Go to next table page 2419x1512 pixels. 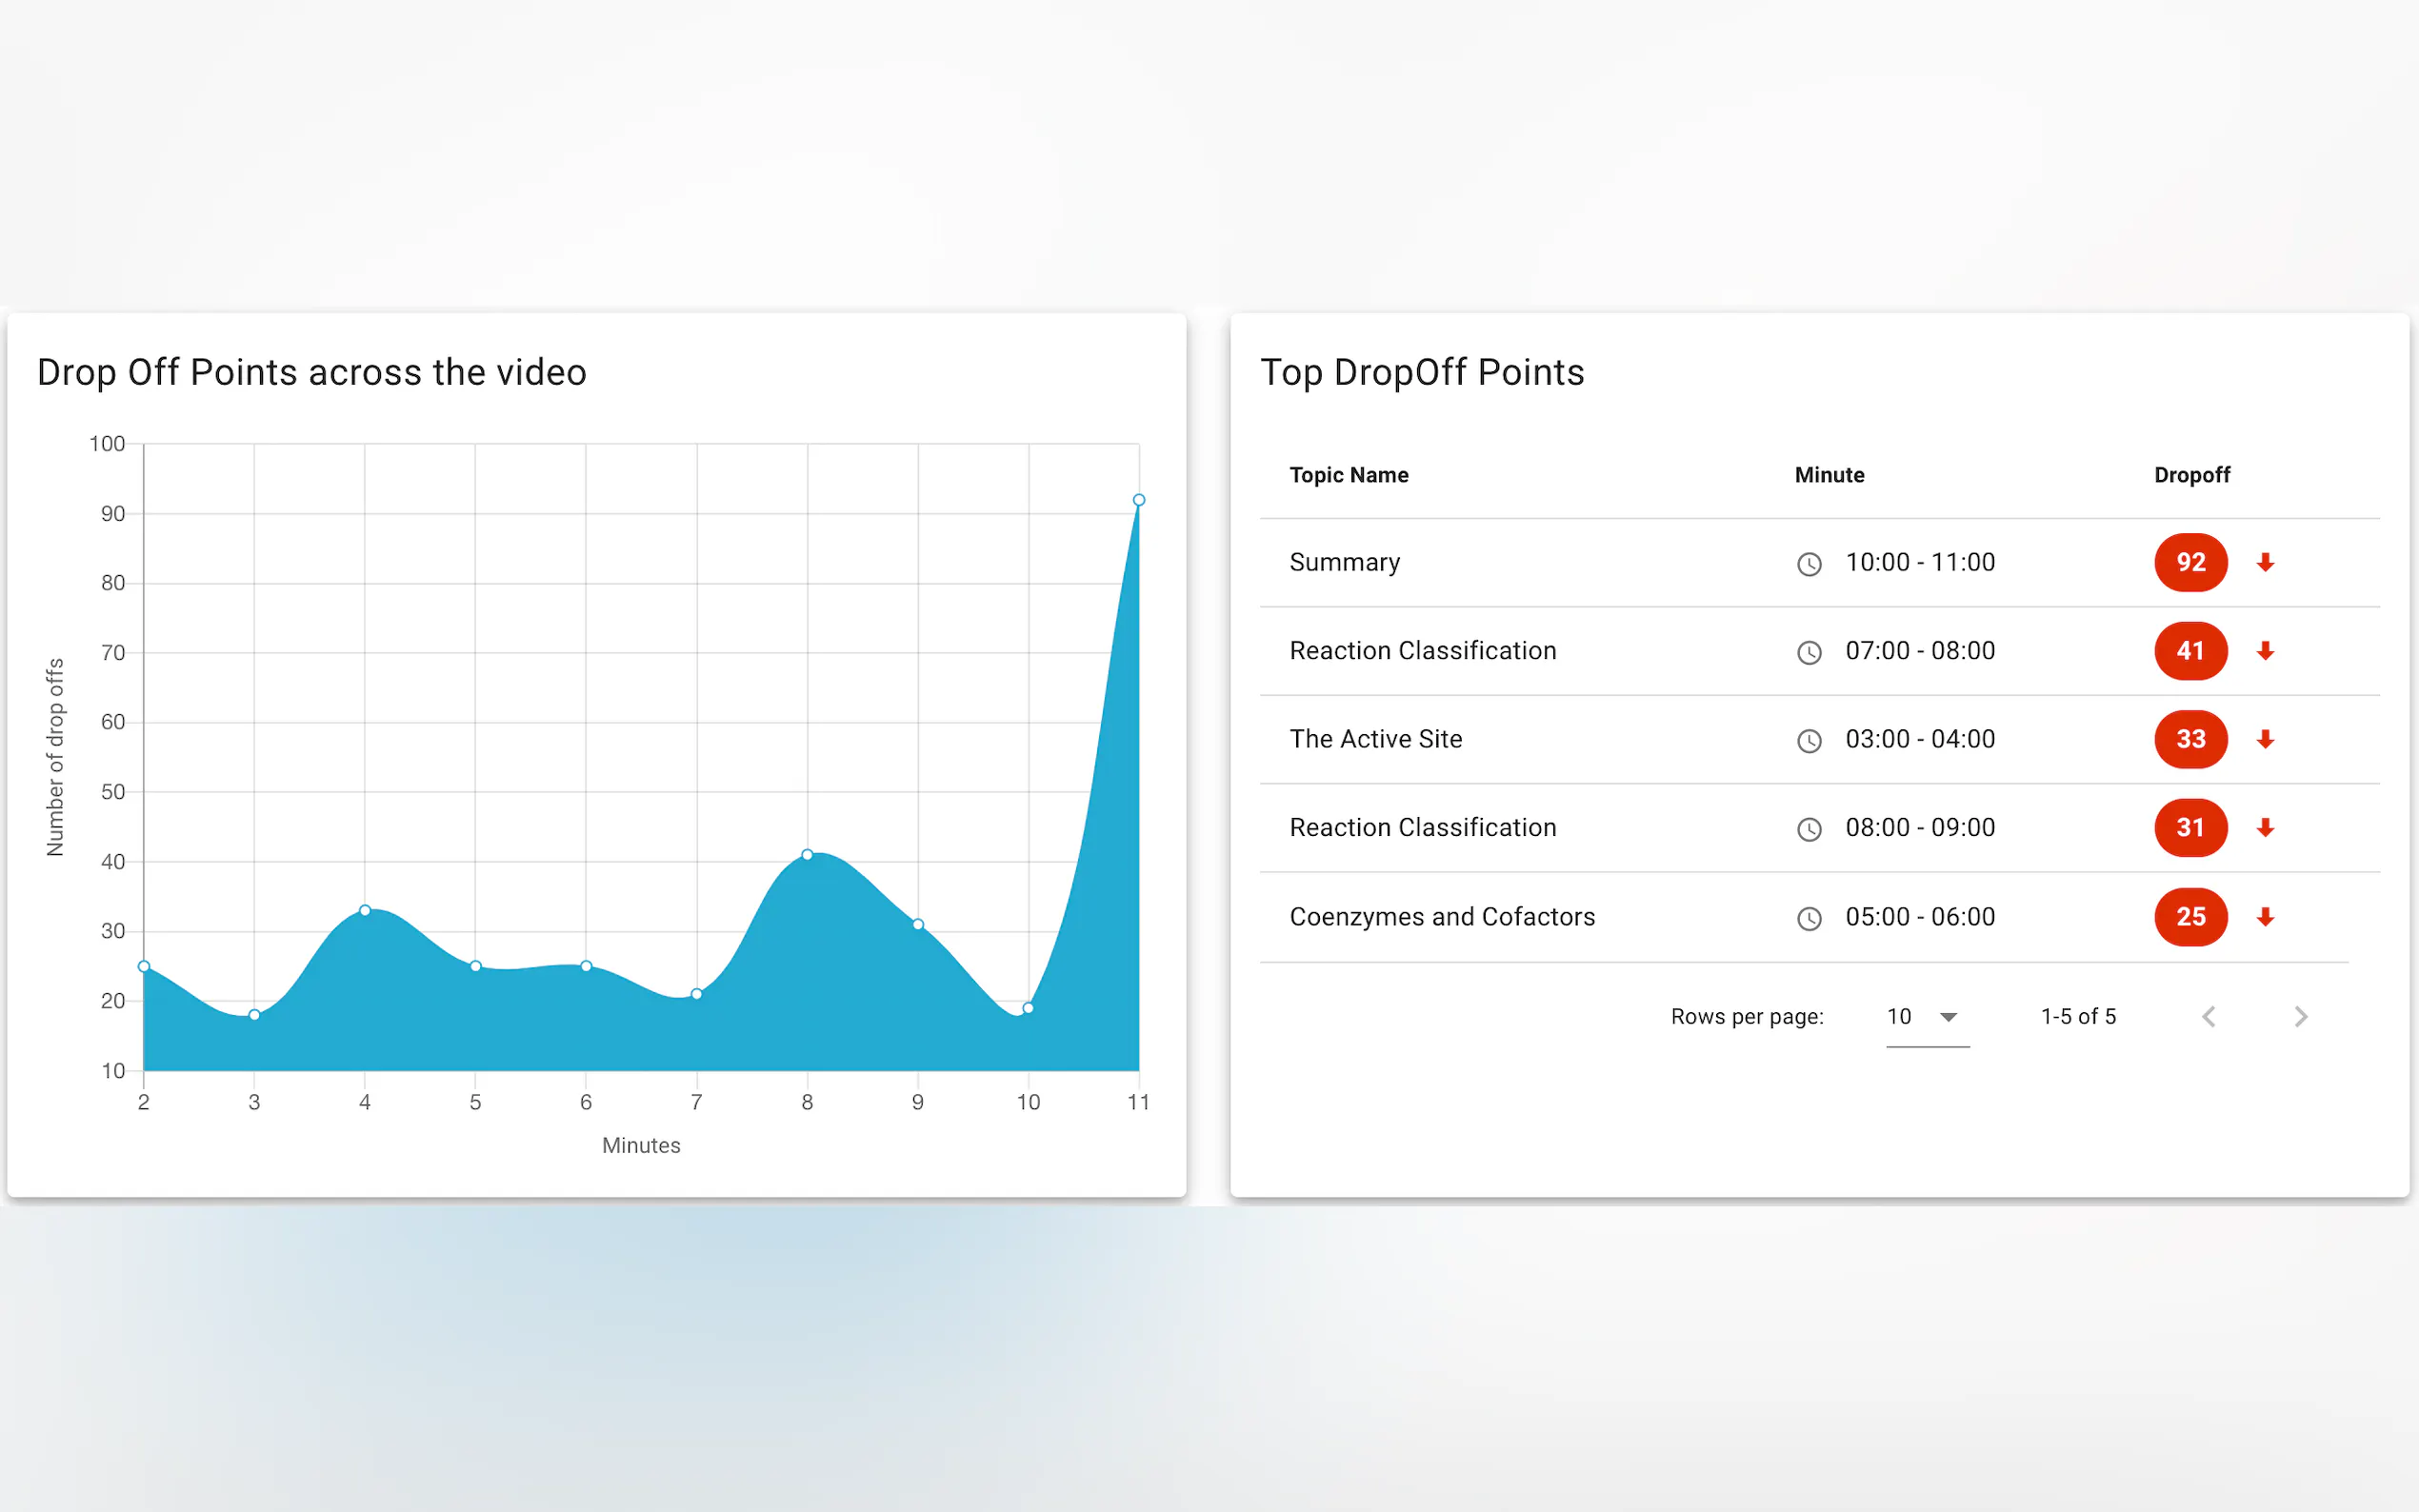(2300, 1017)
